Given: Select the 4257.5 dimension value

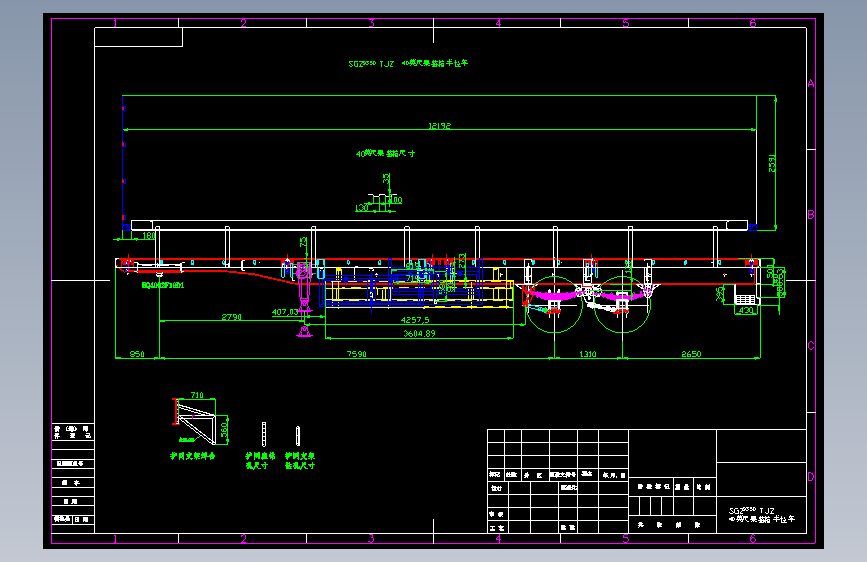Looking at the screenshot, I should (x=415, y=320).
